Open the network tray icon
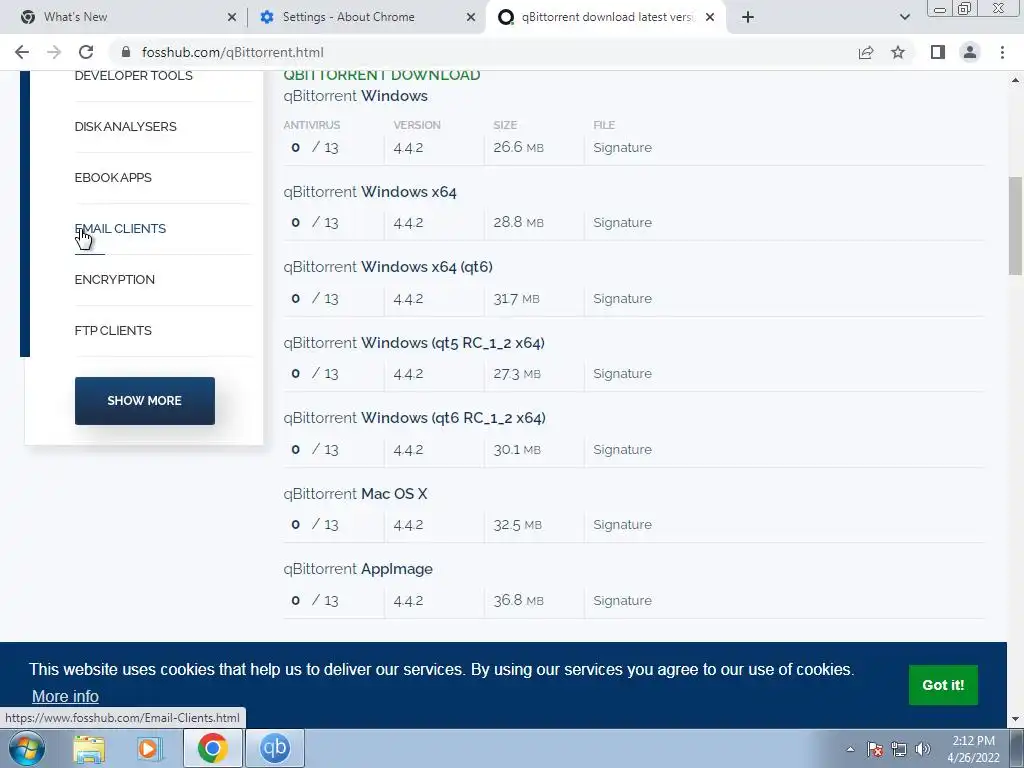 tap(899, 749)
